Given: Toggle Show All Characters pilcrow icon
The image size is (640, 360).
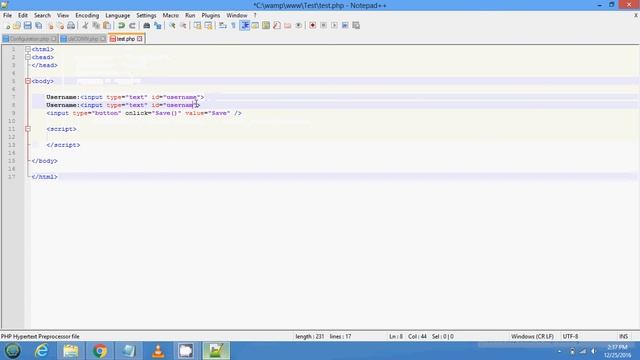Looking at the screenshot, I should point(233,26).
